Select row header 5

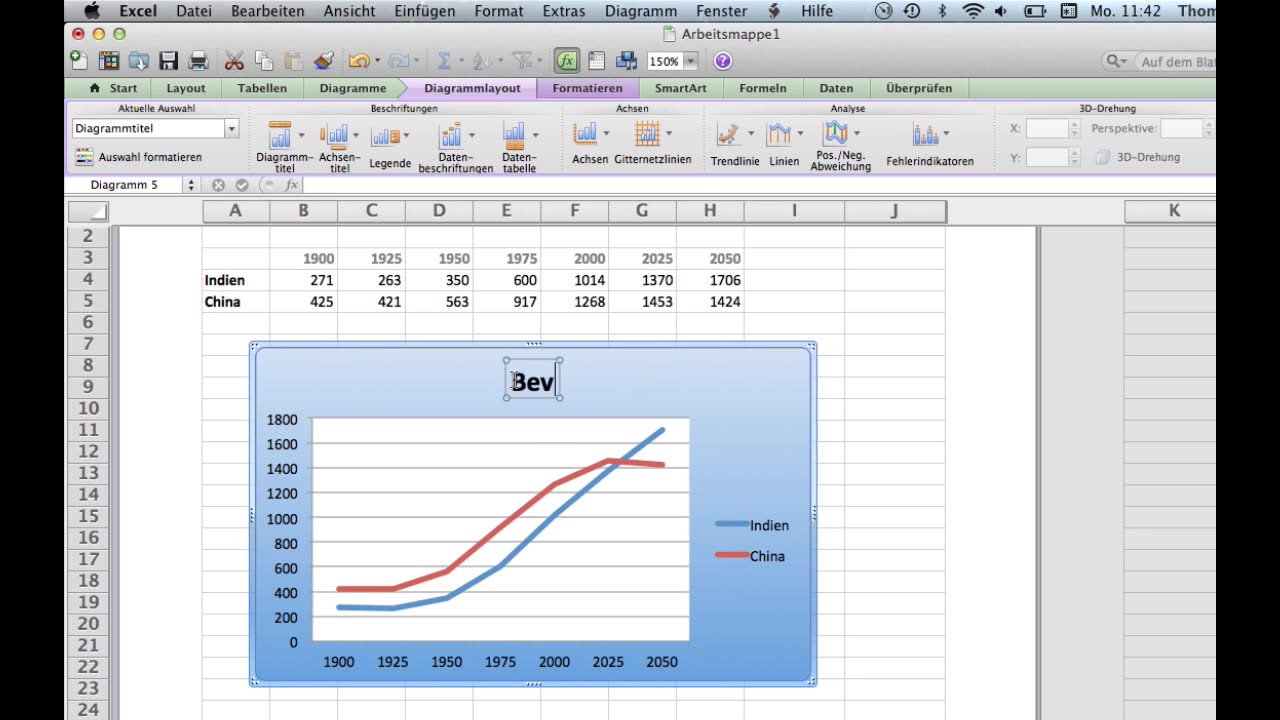(x=89, y=301)
